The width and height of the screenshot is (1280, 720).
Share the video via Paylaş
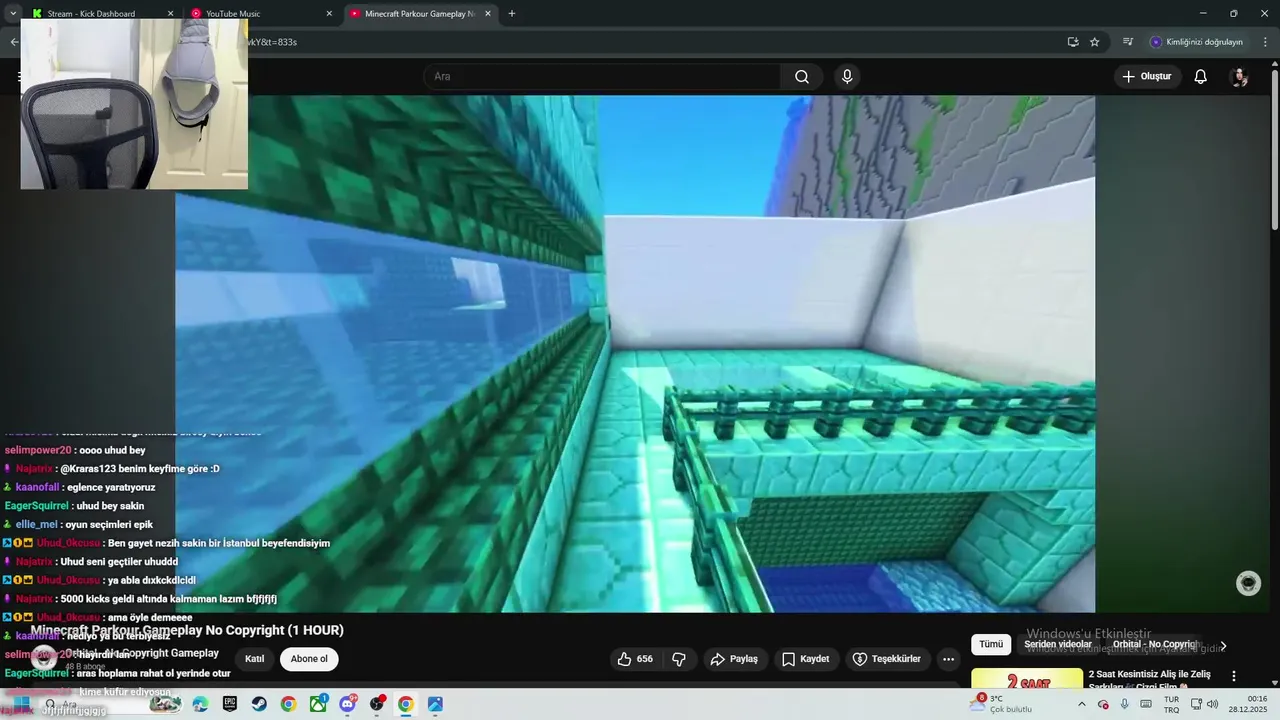734,659
